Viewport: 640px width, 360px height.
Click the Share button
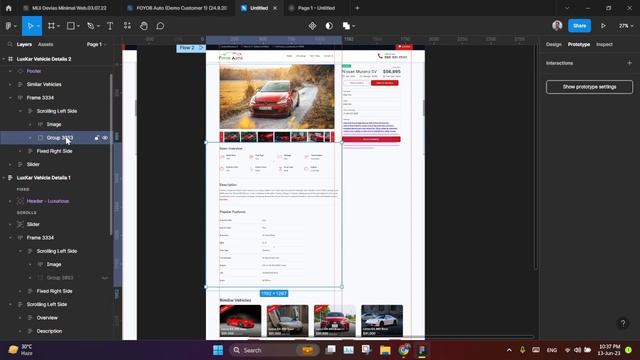pyautogui.click(x=579, y=26)
